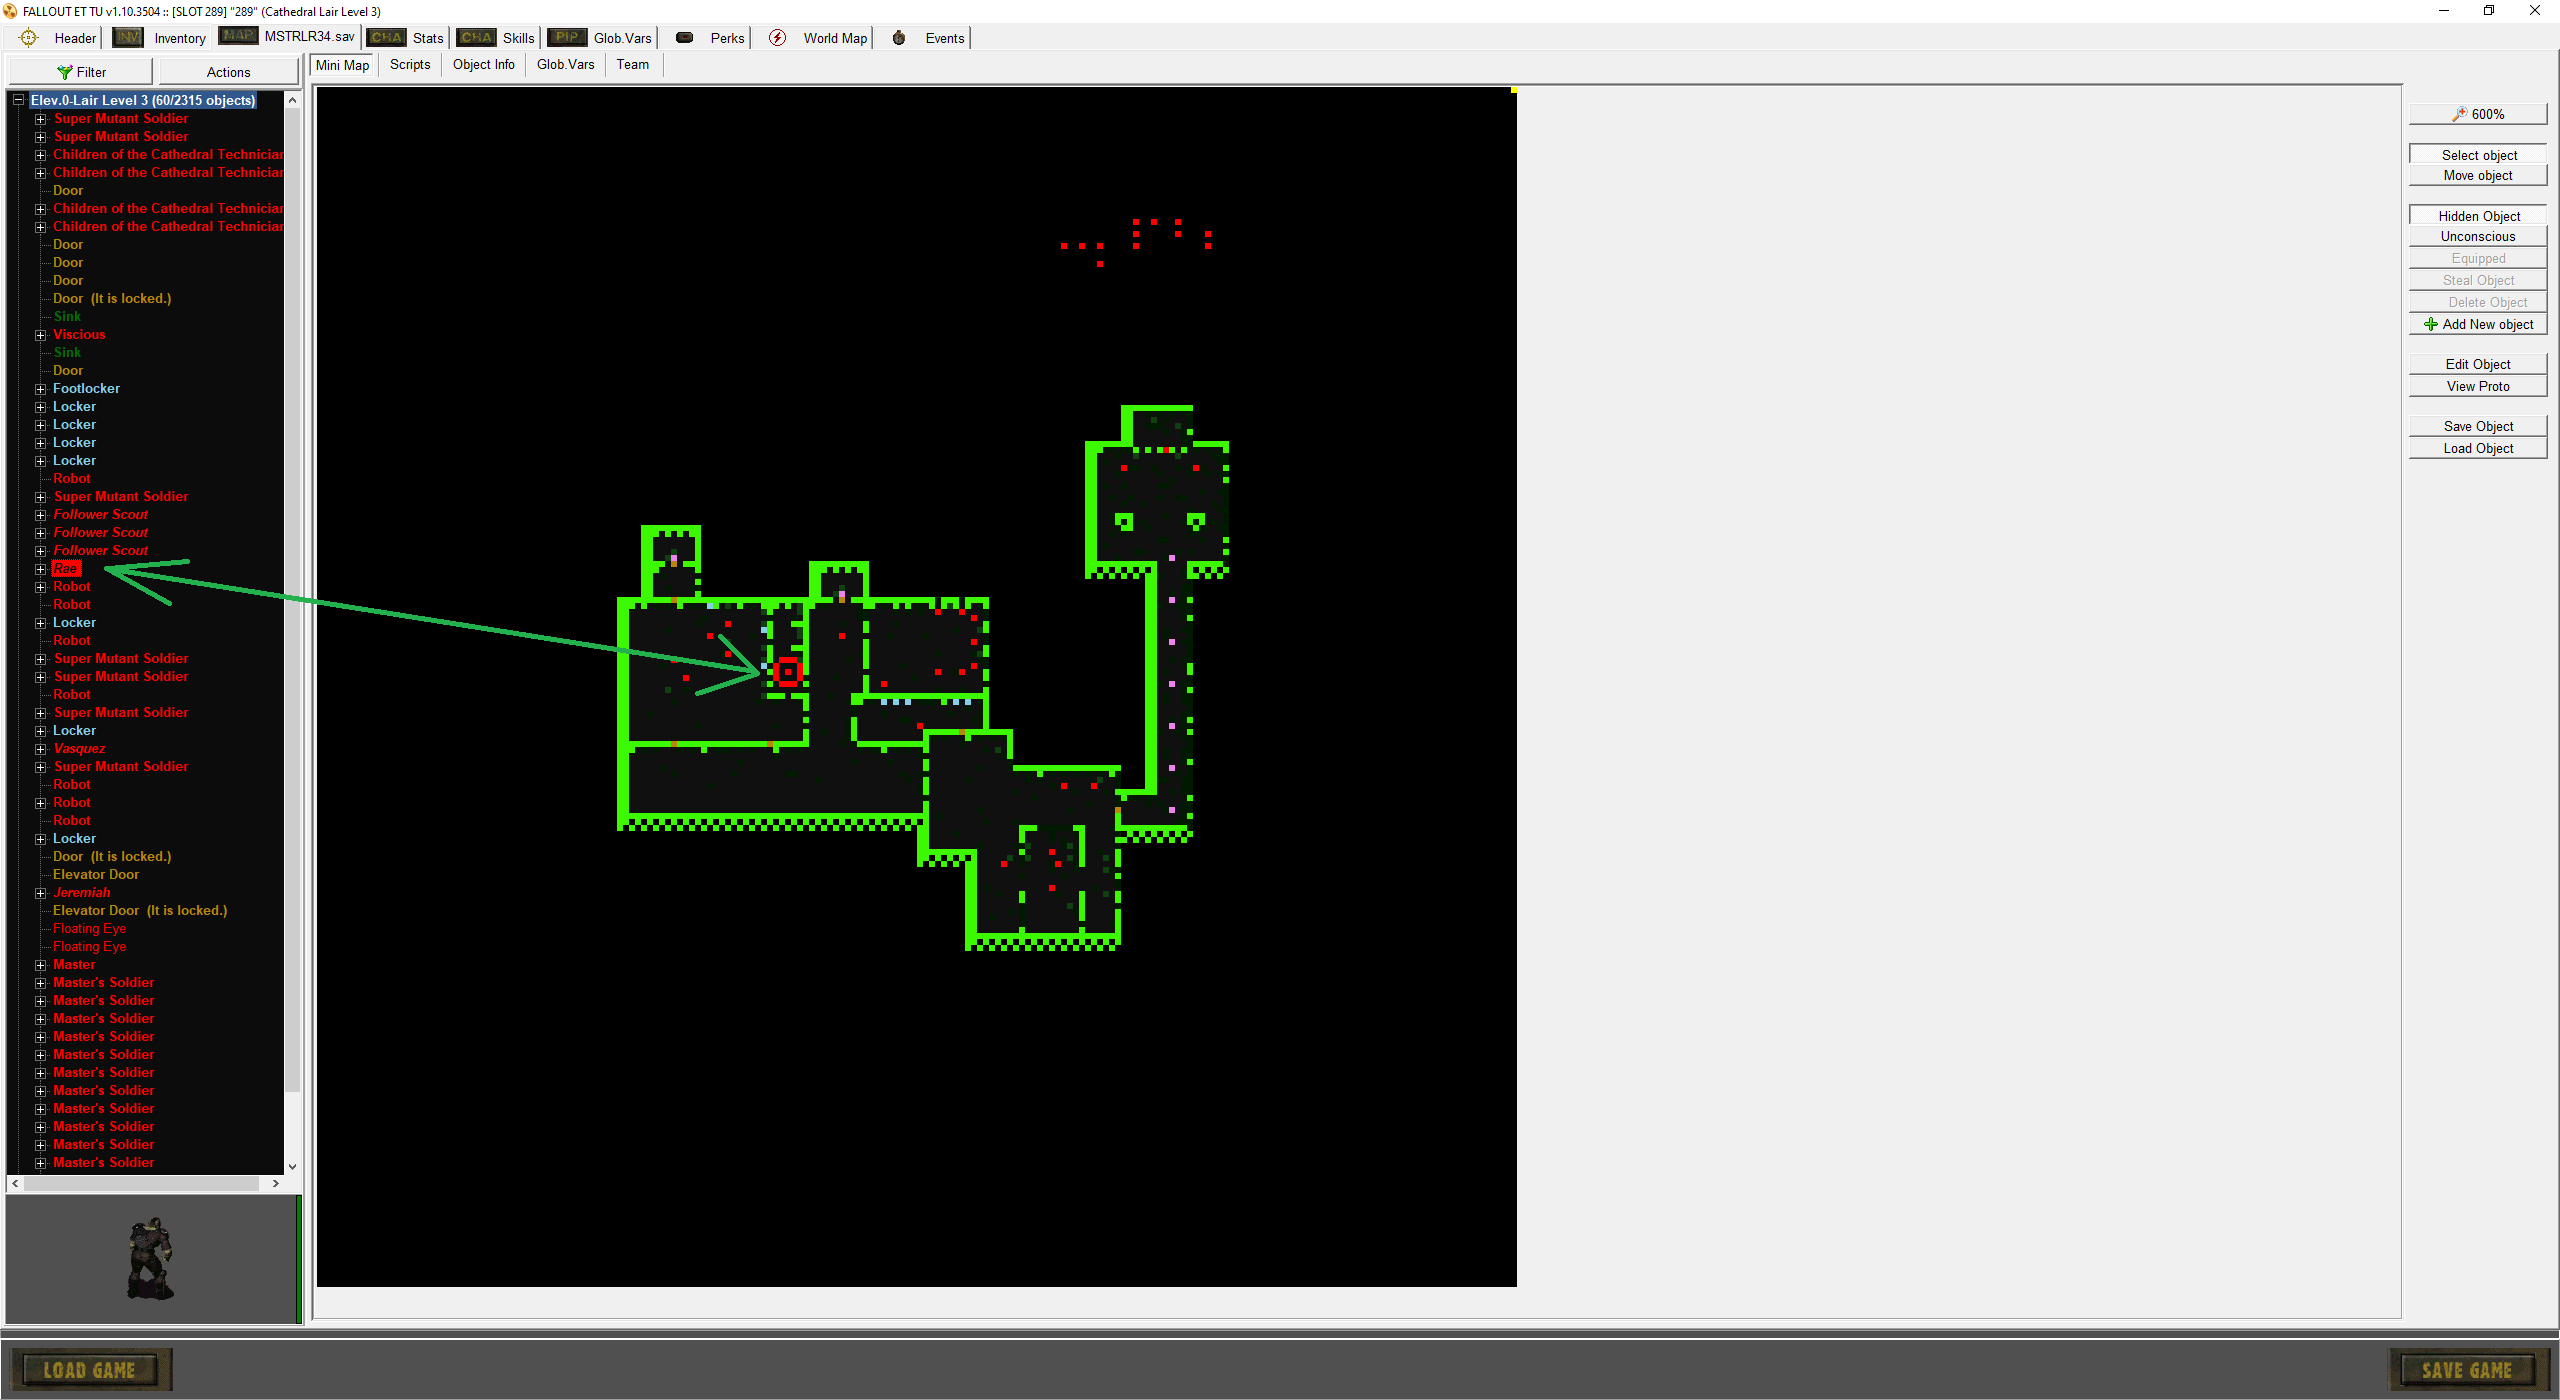Click the Fallout app icon in title bar
This screenshot has height=1400, width=2560.
(10, 11)
